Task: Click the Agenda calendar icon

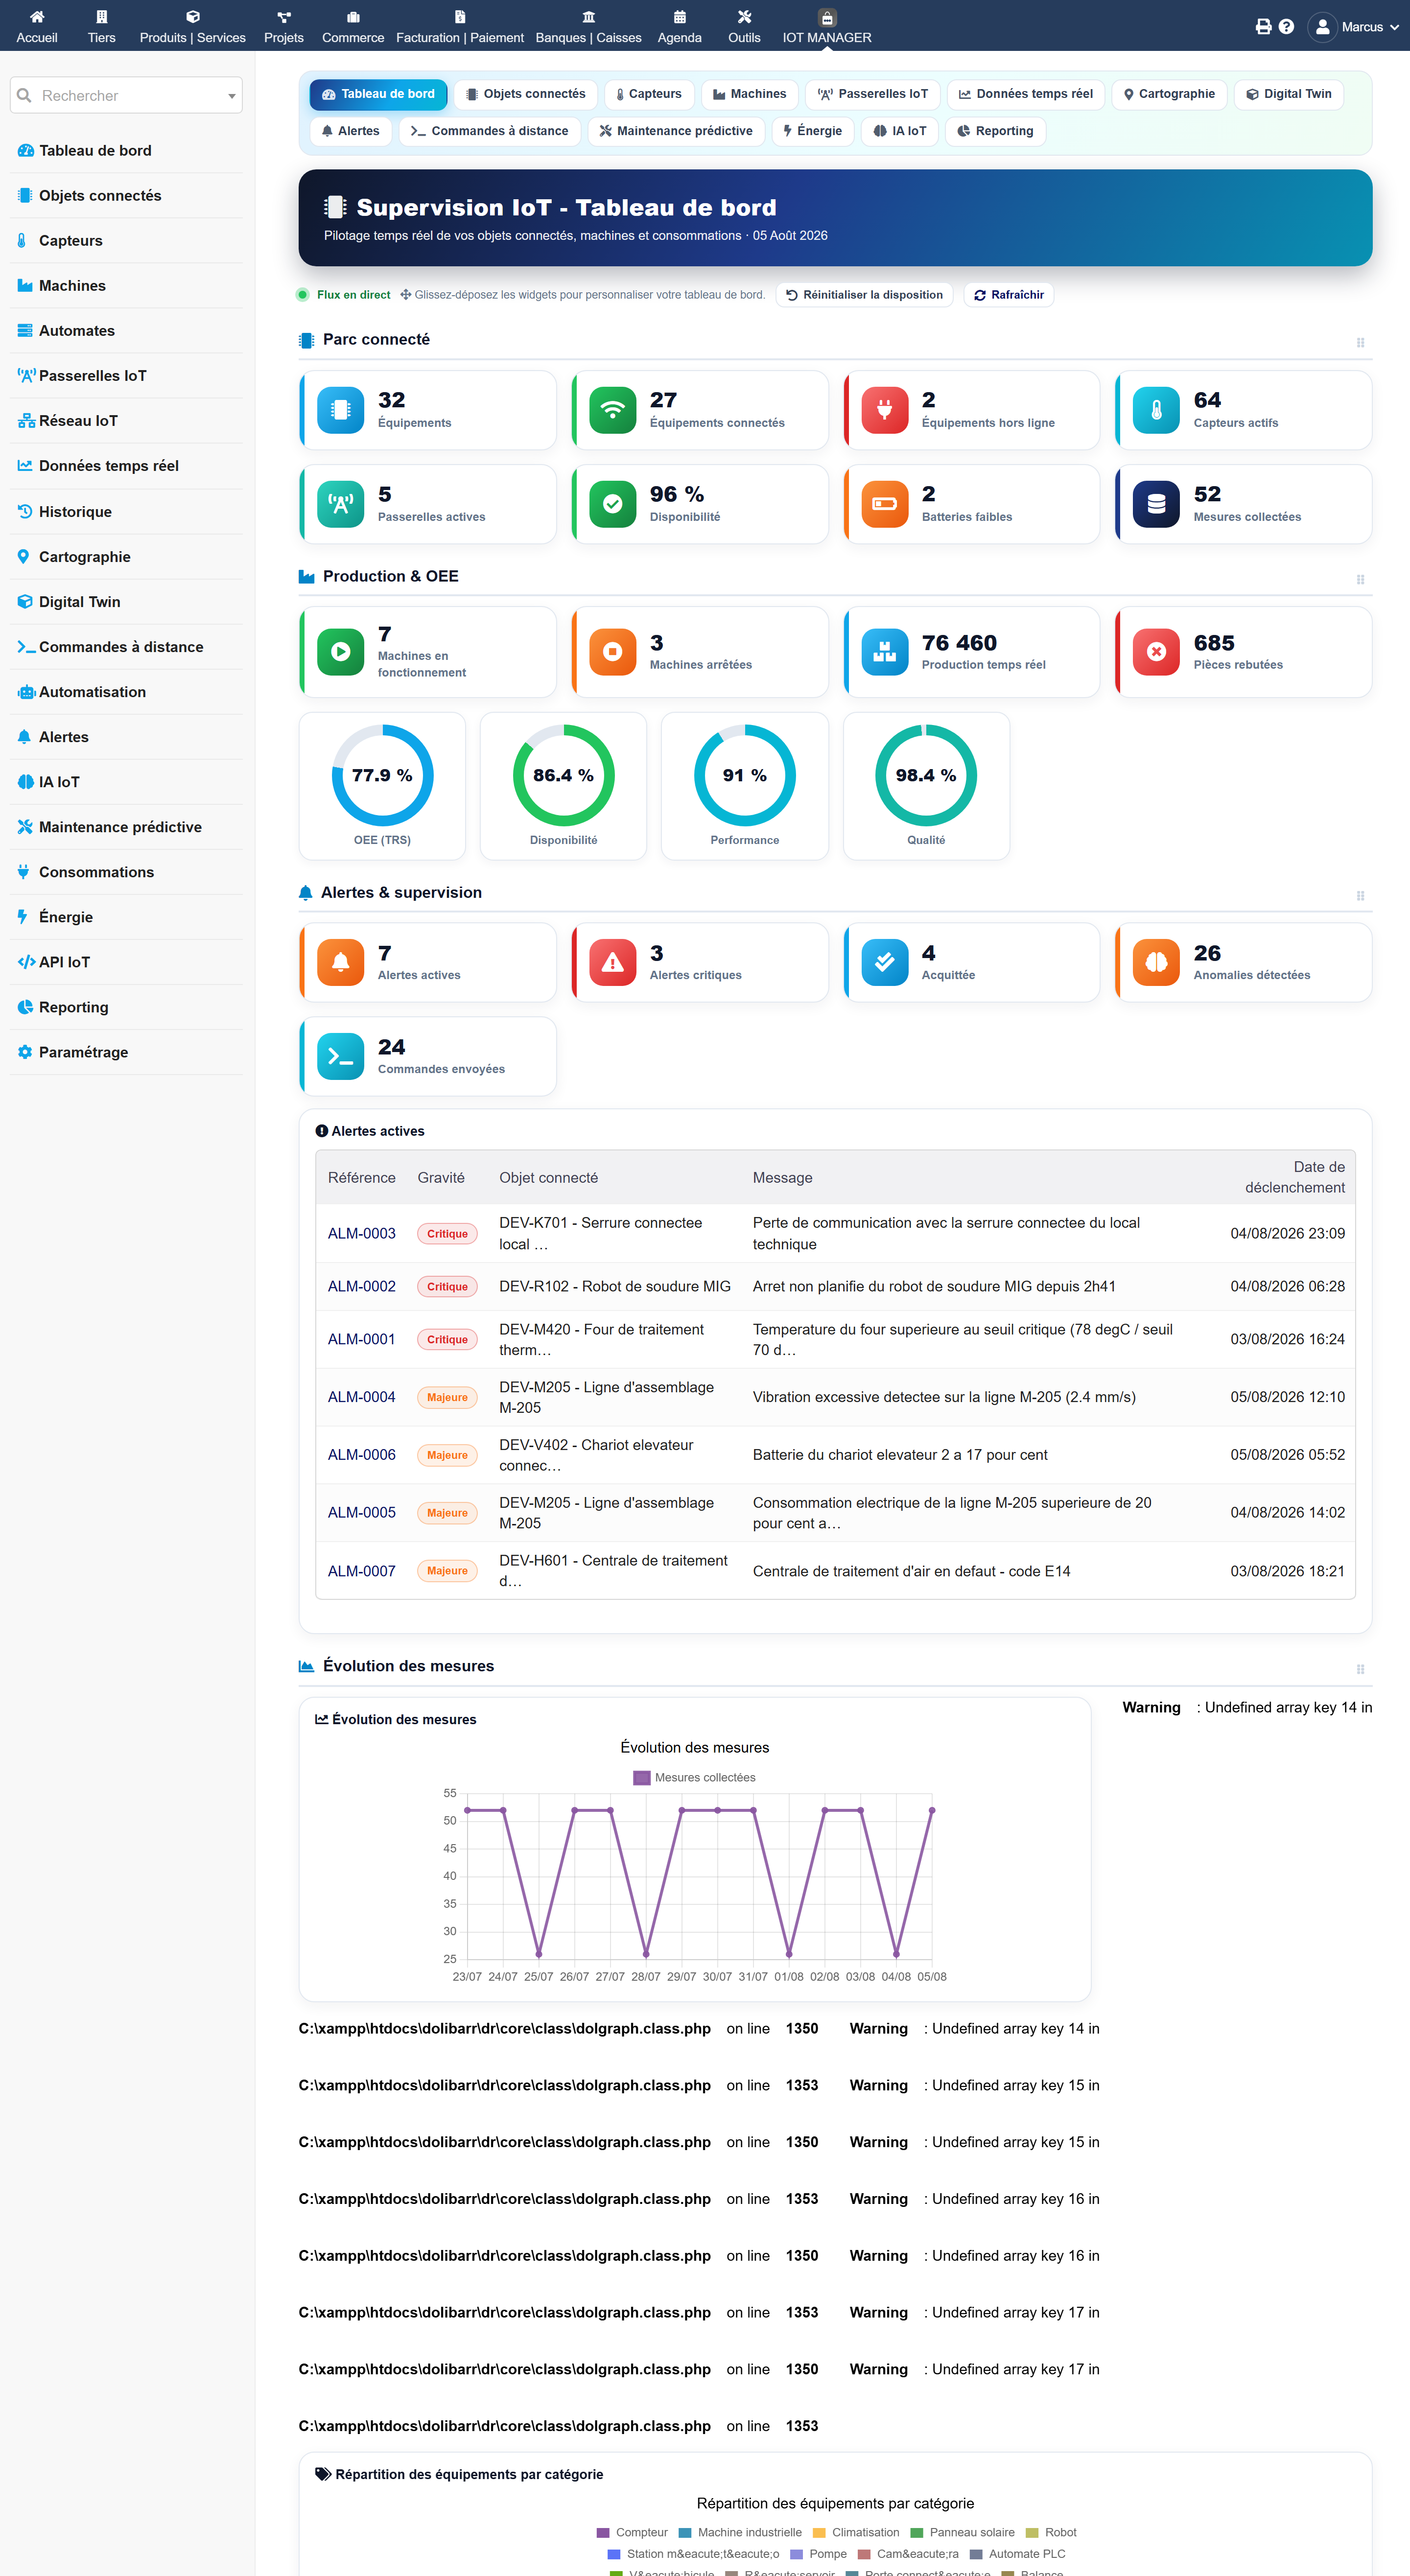Action: pyautogui.click(x=679, y=17)
